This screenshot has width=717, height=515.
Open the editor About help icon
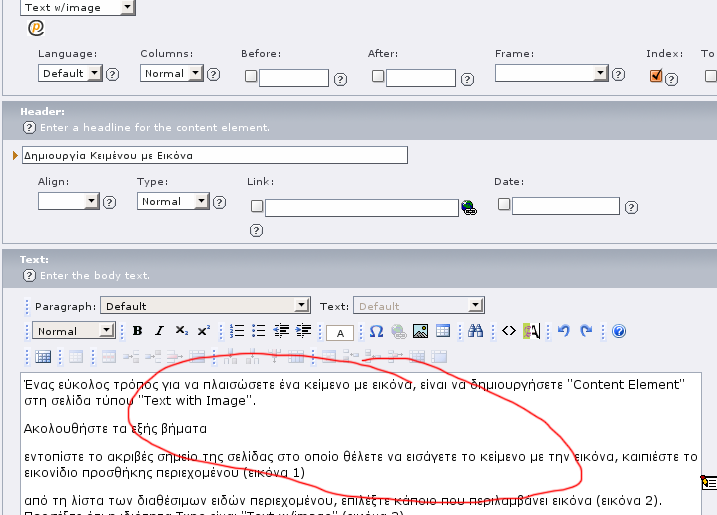[619, 331]
